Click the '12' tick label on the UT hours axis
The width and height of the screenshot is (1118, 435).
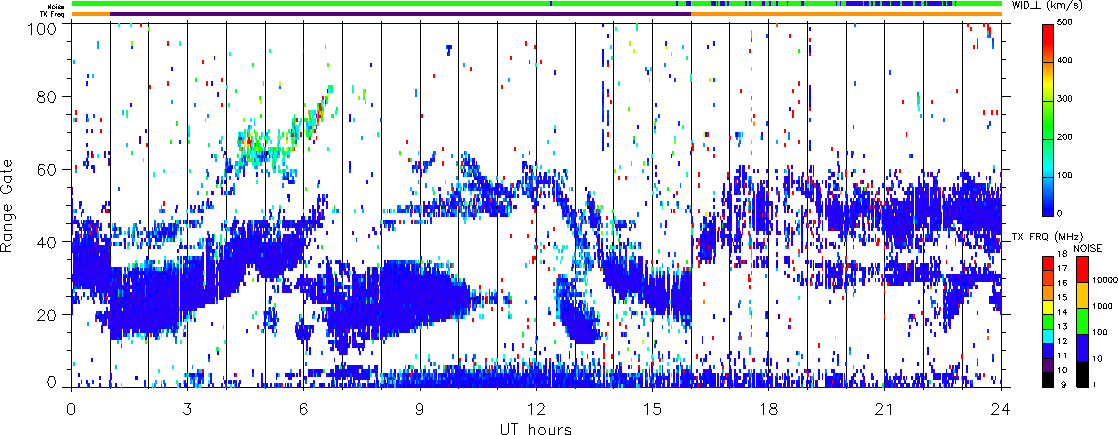click(x=536, y=410)
